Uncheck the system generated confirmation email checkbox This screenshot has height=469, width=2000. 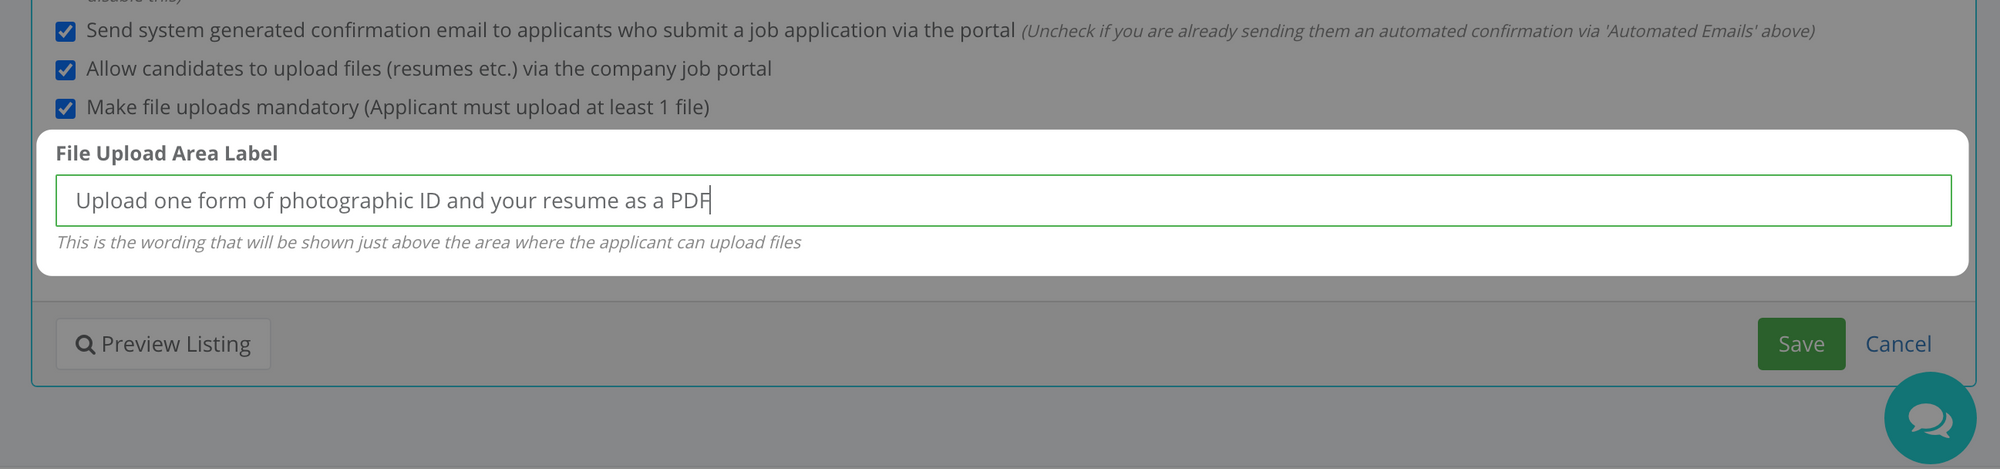tap(66, 32)
